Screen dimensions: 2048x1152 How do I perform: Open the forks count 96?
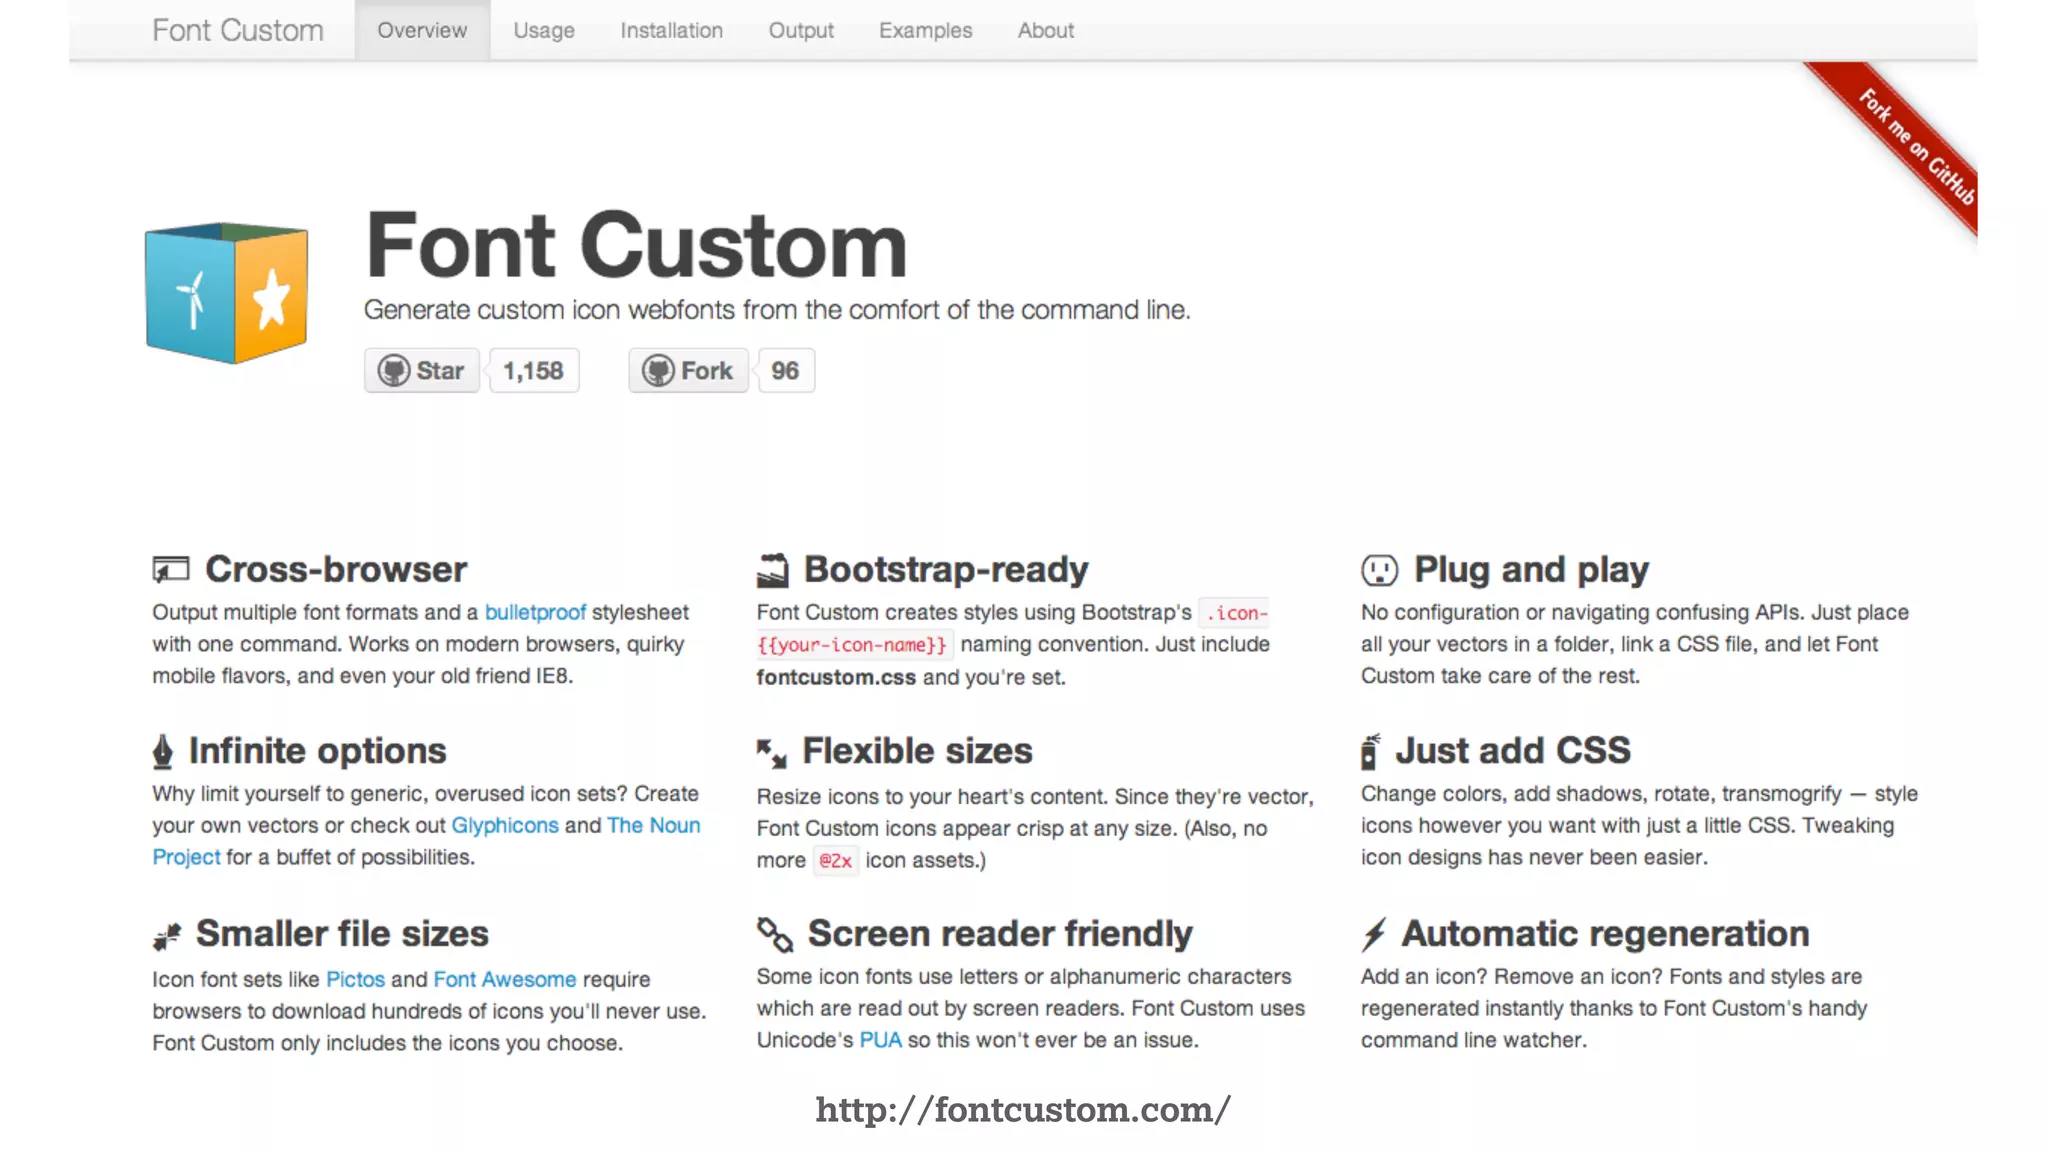pyautogui.click(x=785, y=371)
